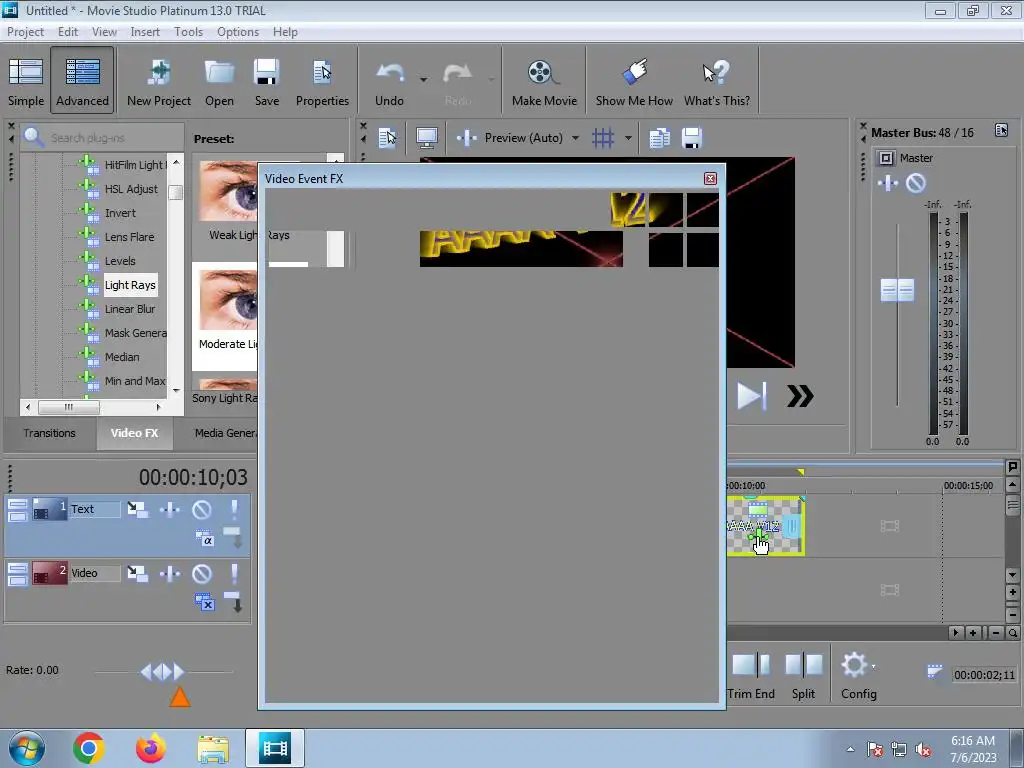The height and width of the screenshot is (768, 1024).
Task: Open the Tools menu
Action: (x=188, y=31)
